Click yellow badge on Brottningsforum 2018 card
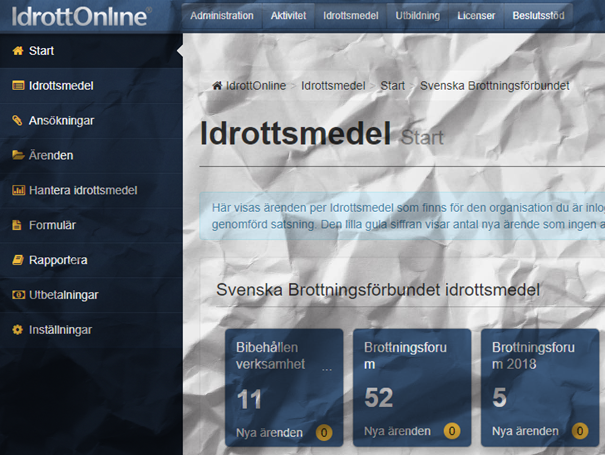This screenshot has width=605, height=455. (x=580, y=431)
